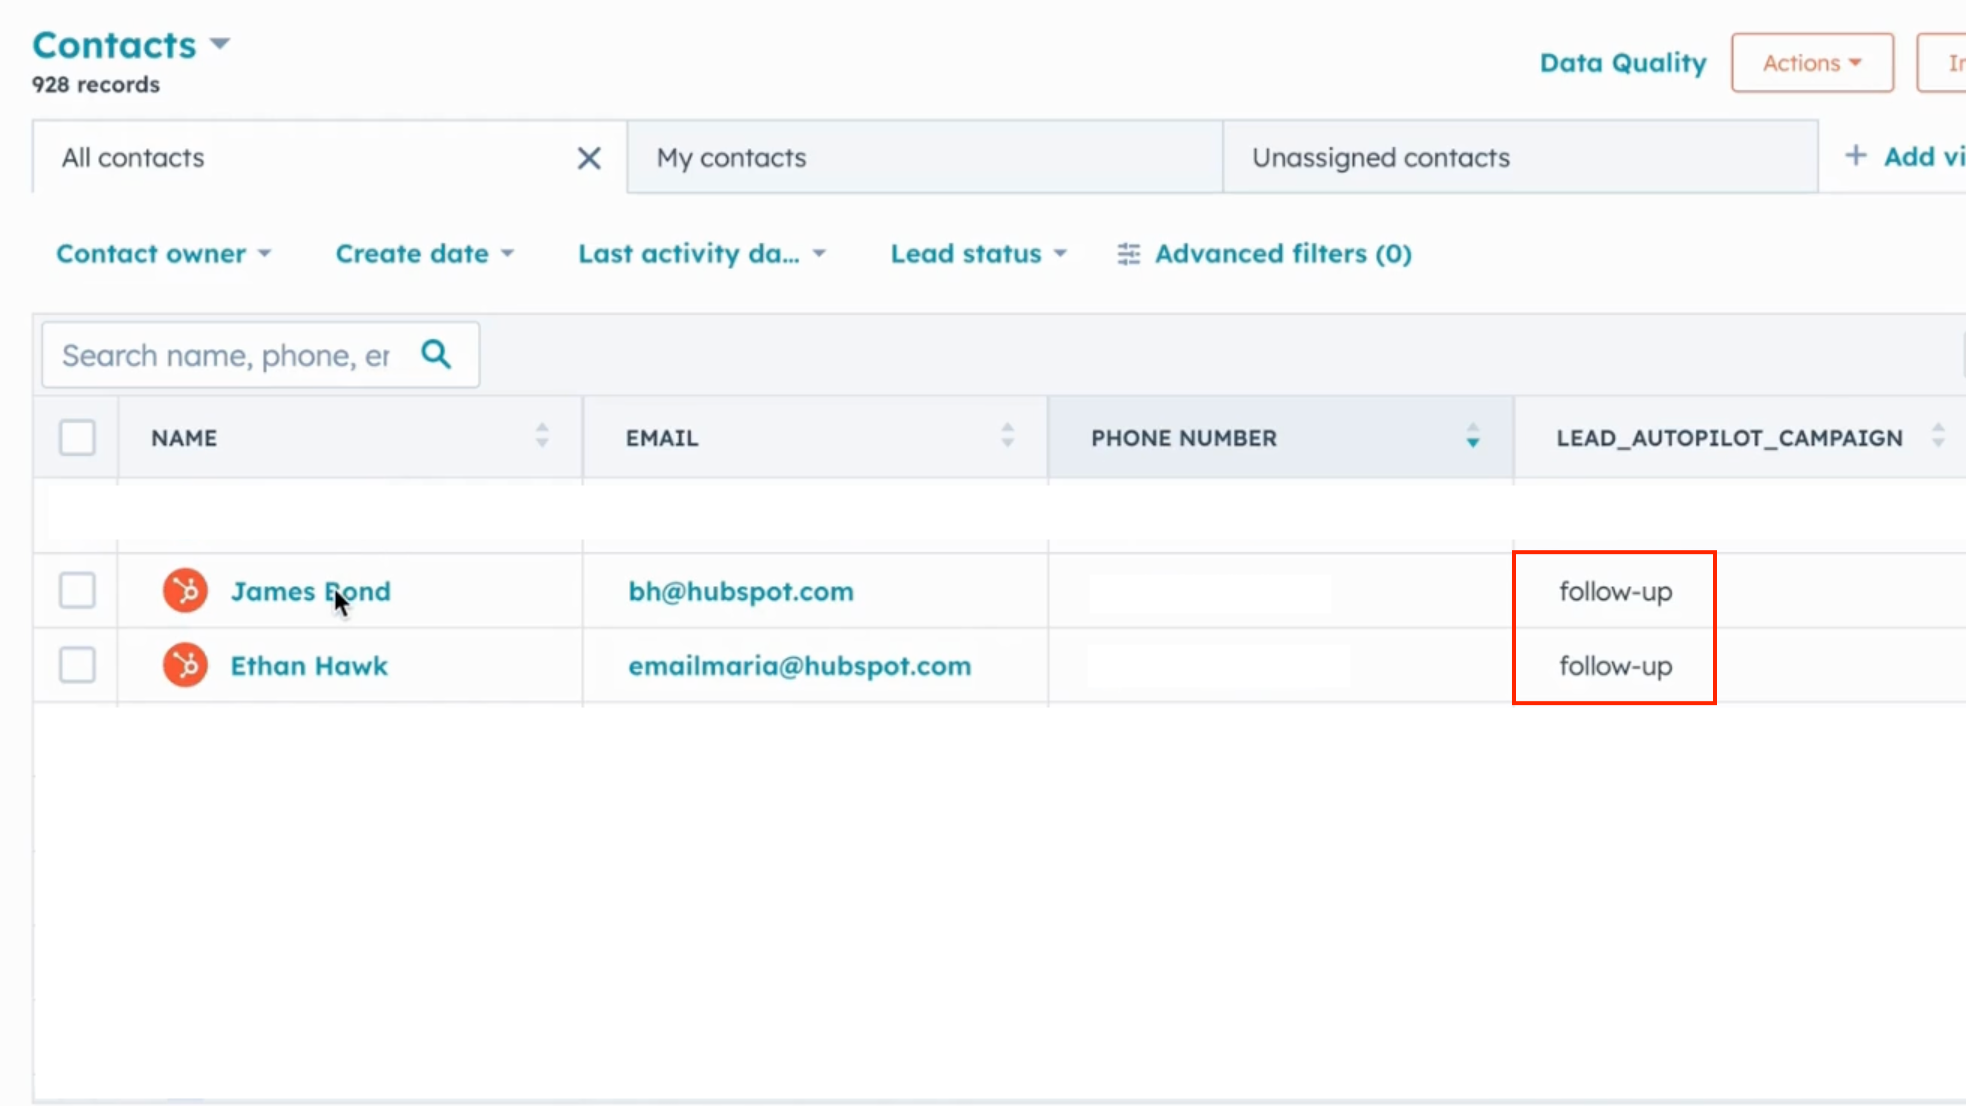This screenshot has height=1106, width=1966.
Task: Open the Contact owner filter dropdown
Action: [x=163, y=254]
